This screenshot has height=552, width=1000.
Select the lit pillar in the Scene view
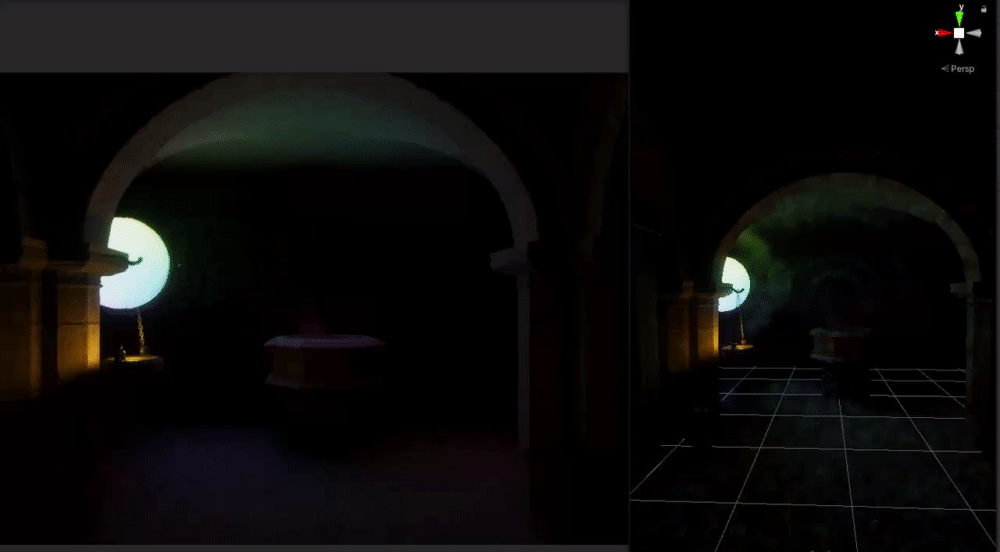click(x=703, y=331)
